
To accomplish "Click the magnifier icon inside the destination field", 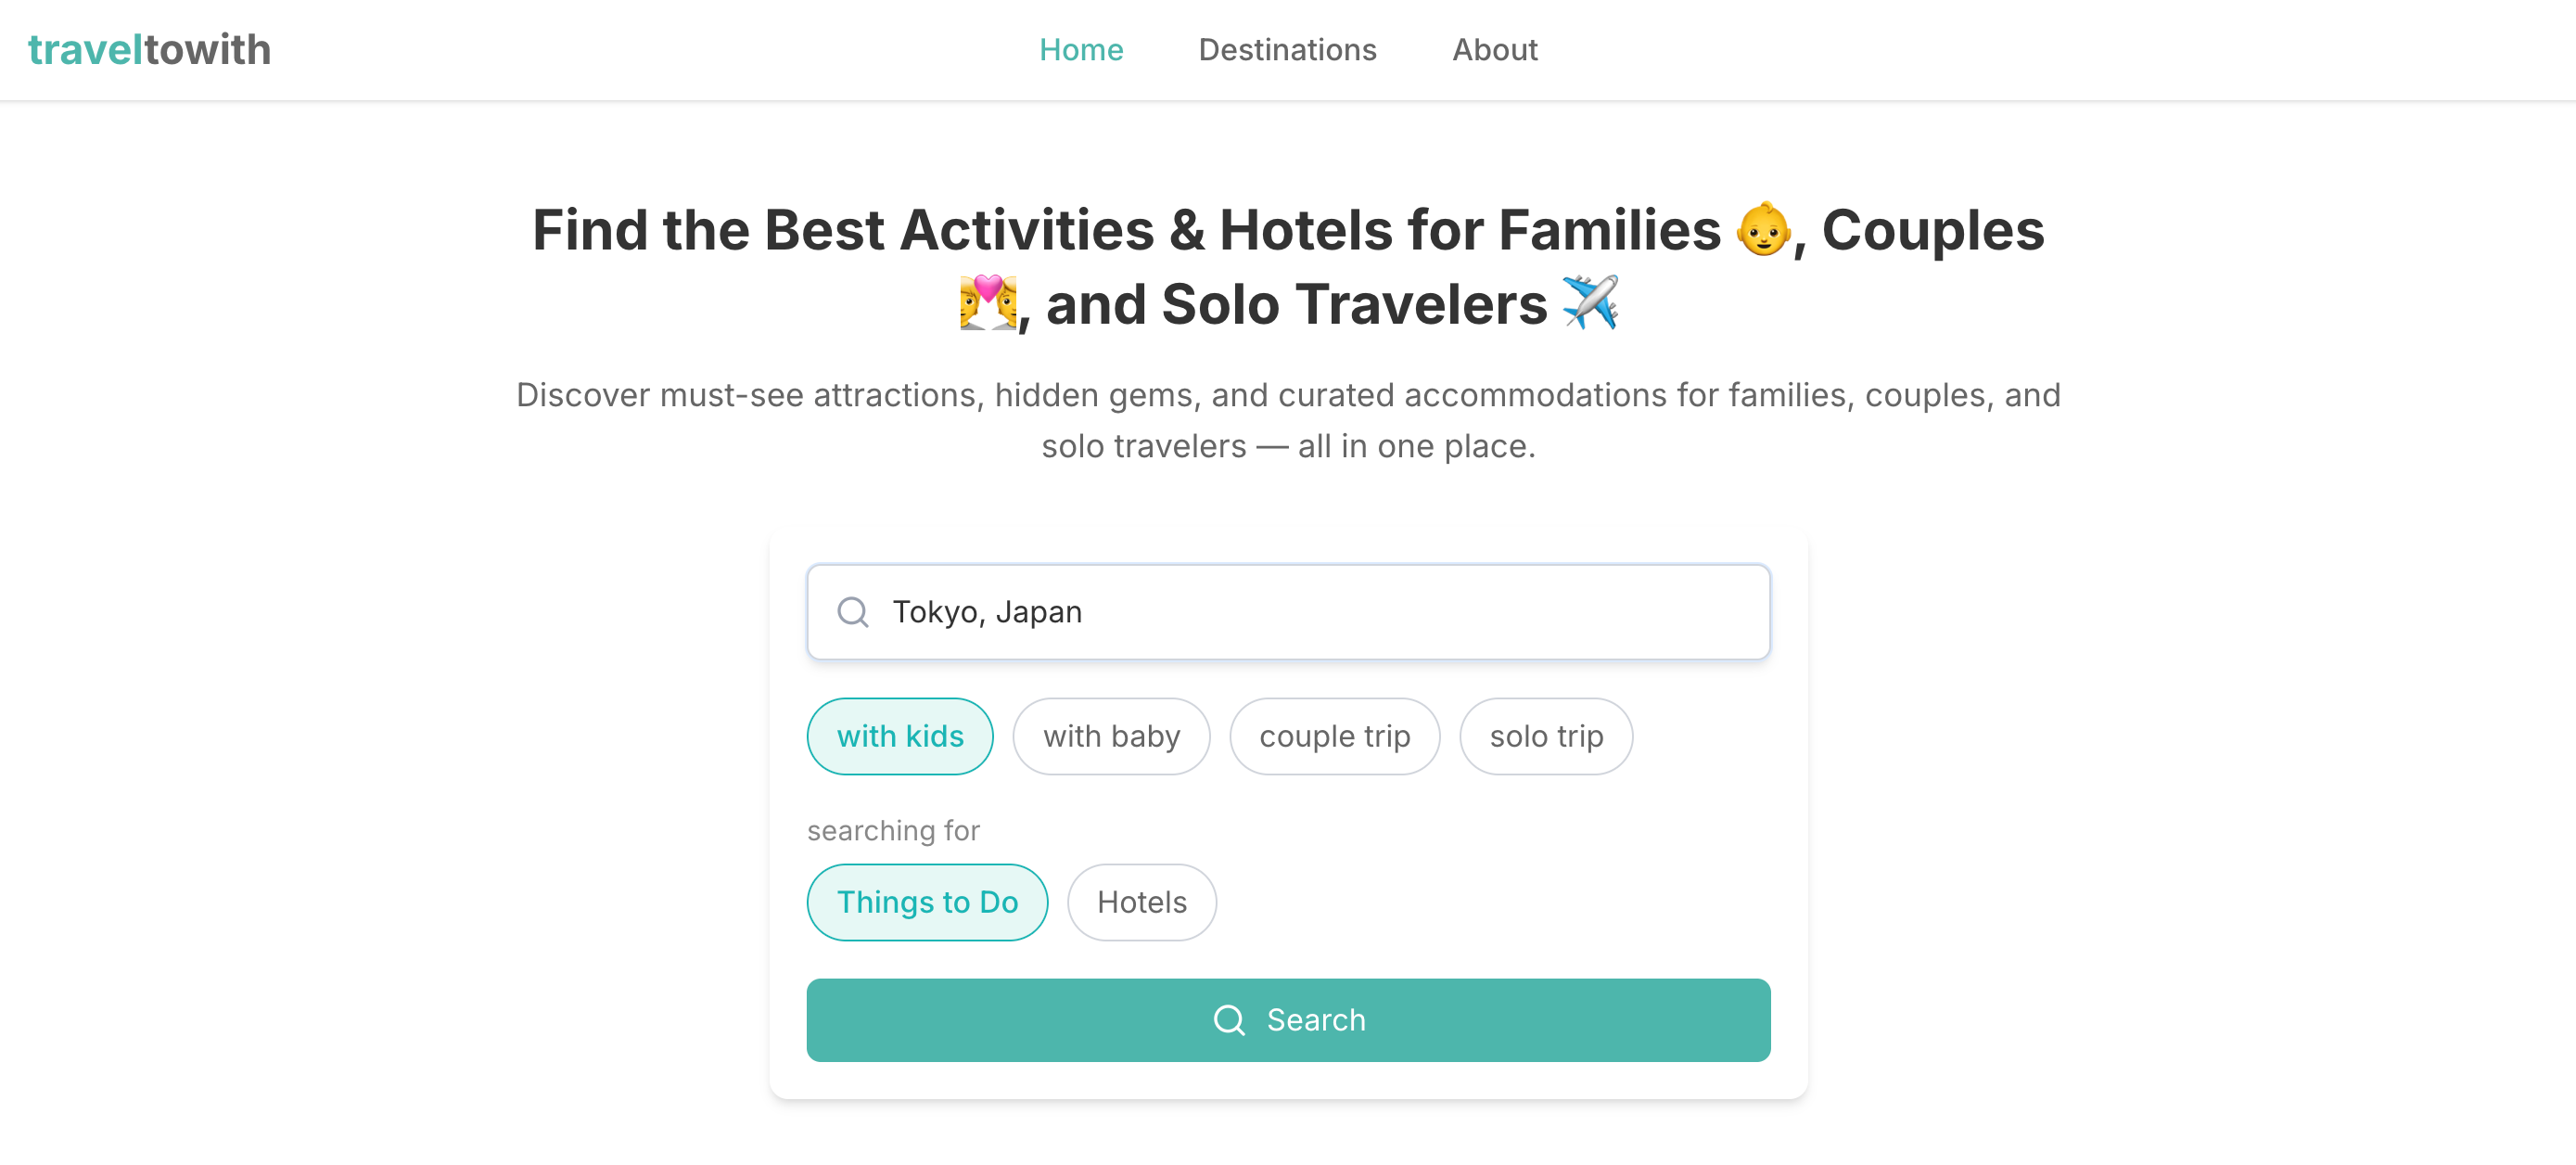I will (852, 611).
